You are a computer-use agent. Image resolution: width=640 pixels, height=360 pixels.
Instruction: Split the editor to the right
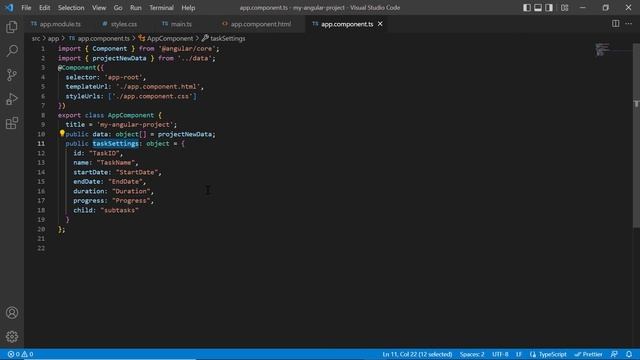616,24
